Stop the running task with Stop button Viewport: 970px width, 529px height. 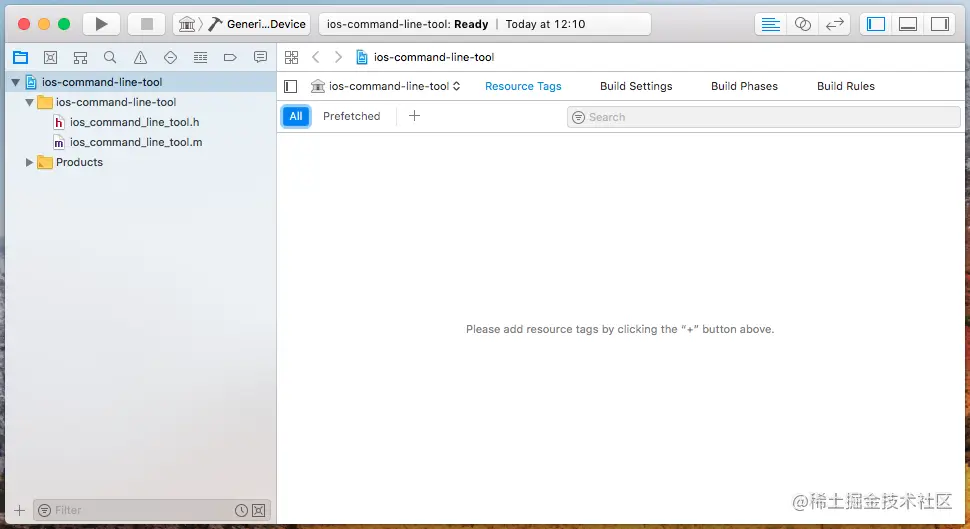tap(147, 24)
